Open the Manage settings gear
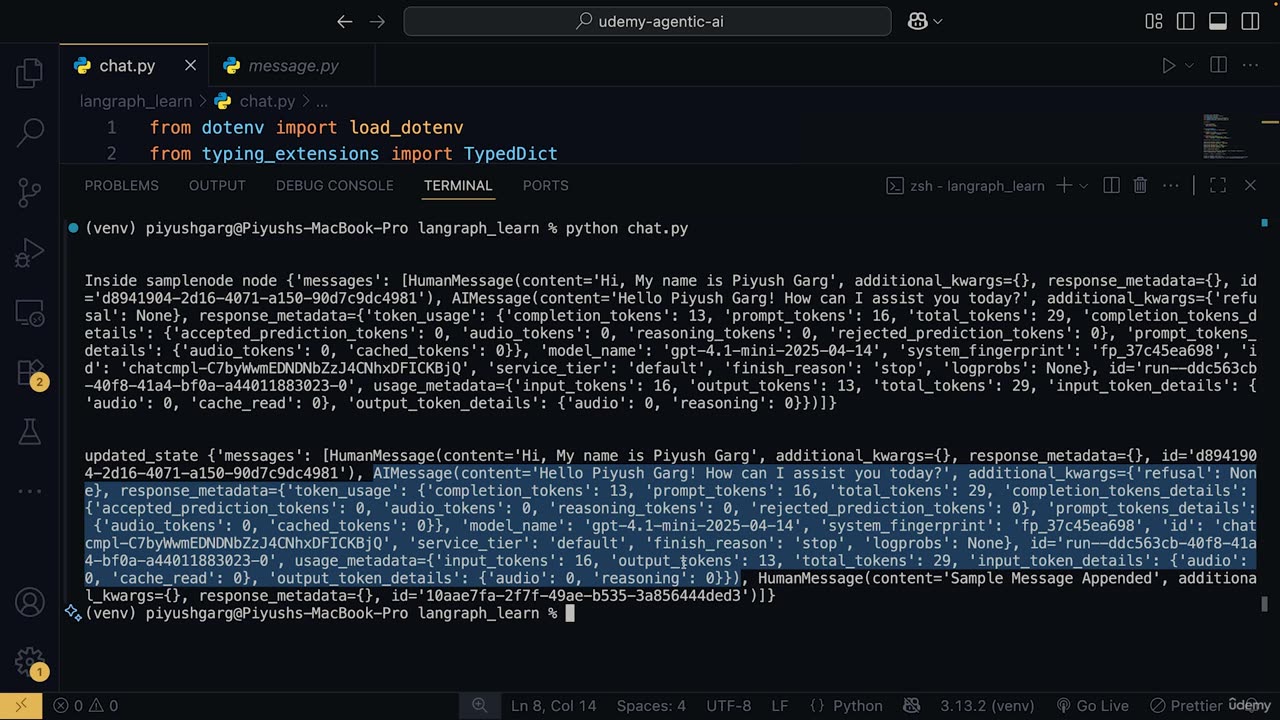The width and height of the screenshot is (1280, 720). [x=29, y=662]
